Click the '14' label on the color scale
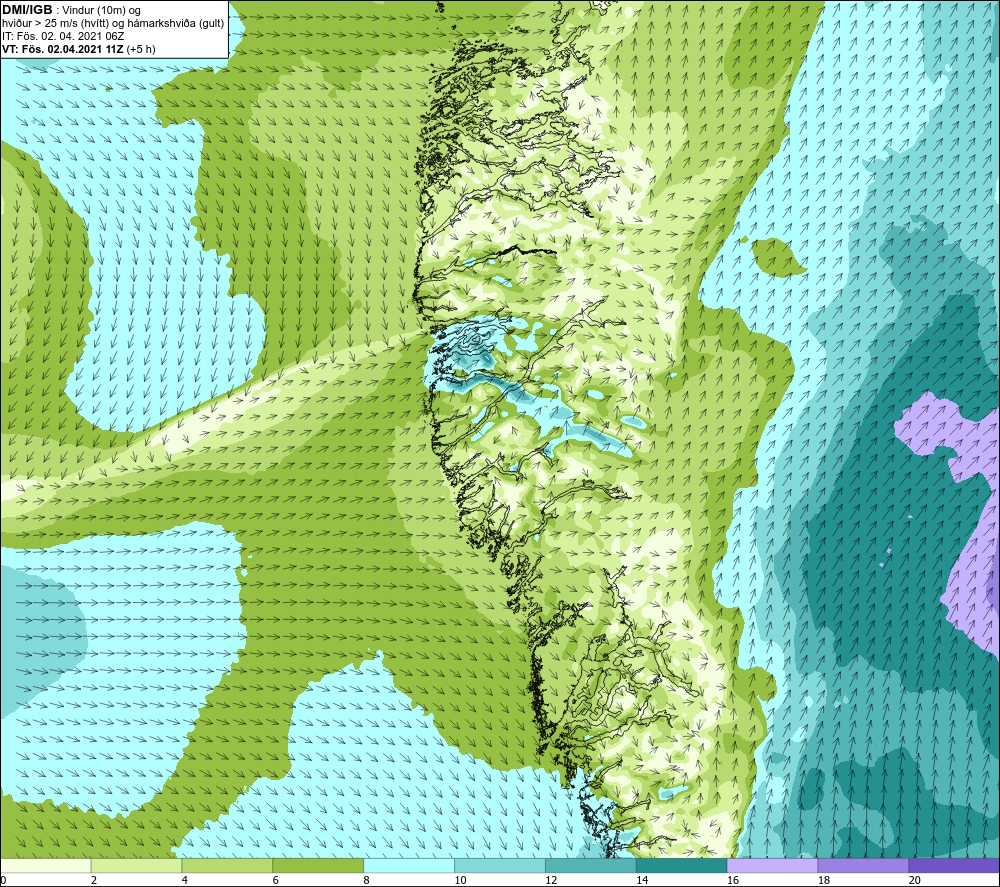1000x887 pixels. 642,880
